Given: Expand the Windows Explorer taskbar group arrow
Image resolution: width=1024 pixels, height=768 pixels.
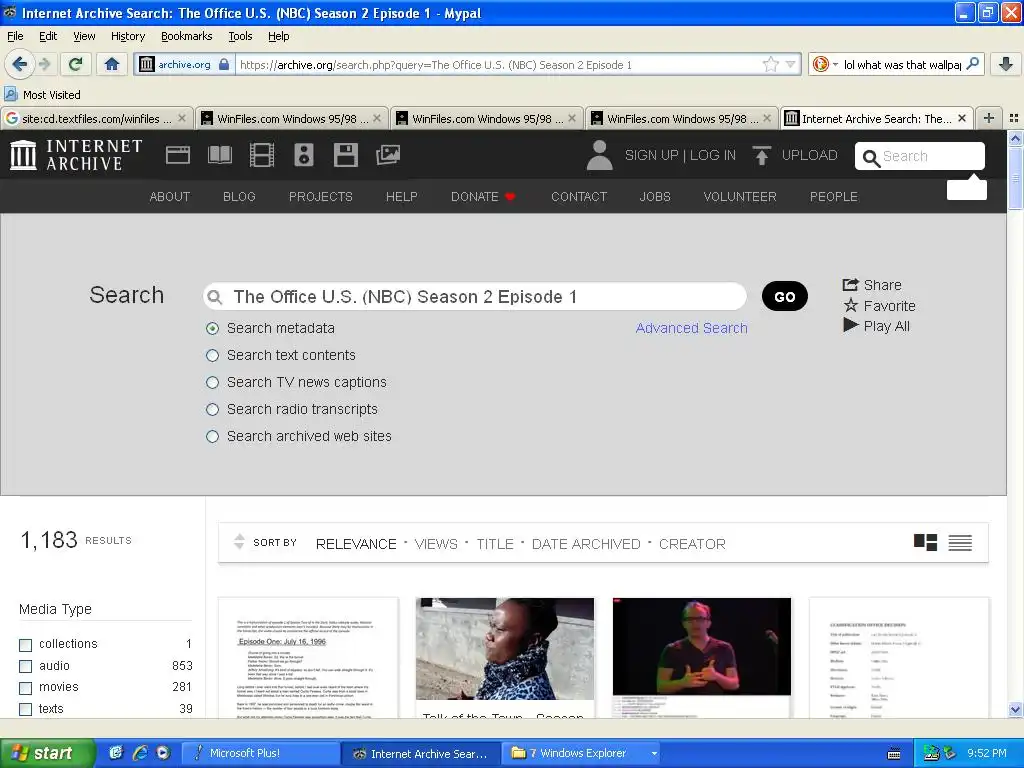Looking at the screenshot, I should point(654,754).
